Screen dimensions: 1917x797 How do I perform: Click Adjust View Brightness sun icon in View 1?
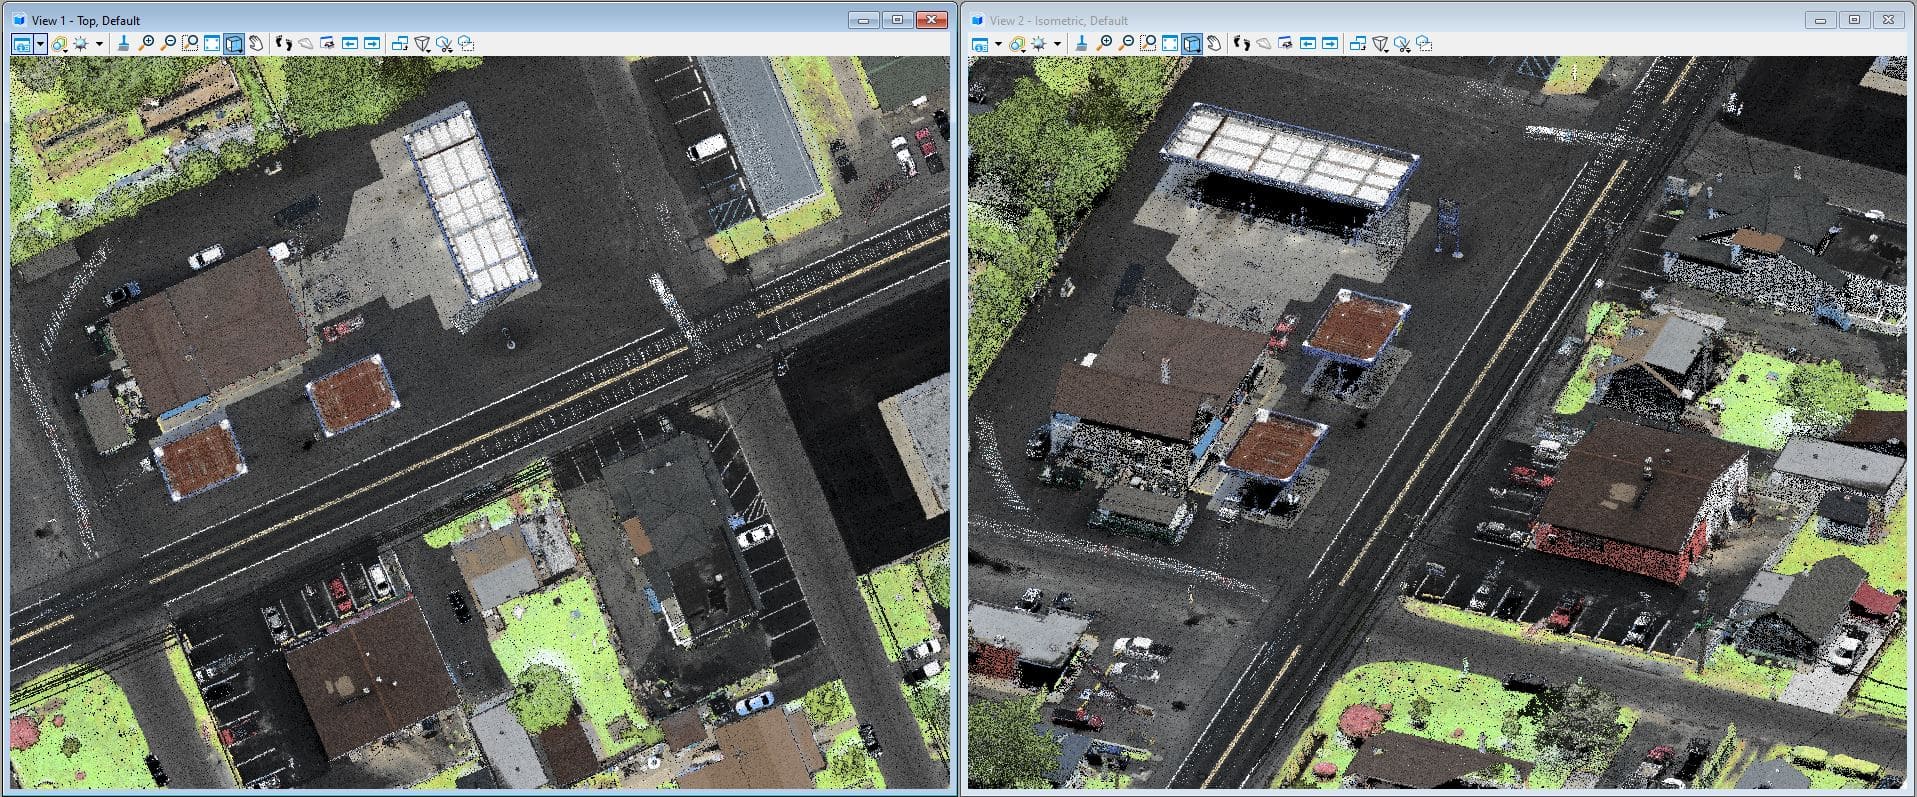tap(81, 44)
